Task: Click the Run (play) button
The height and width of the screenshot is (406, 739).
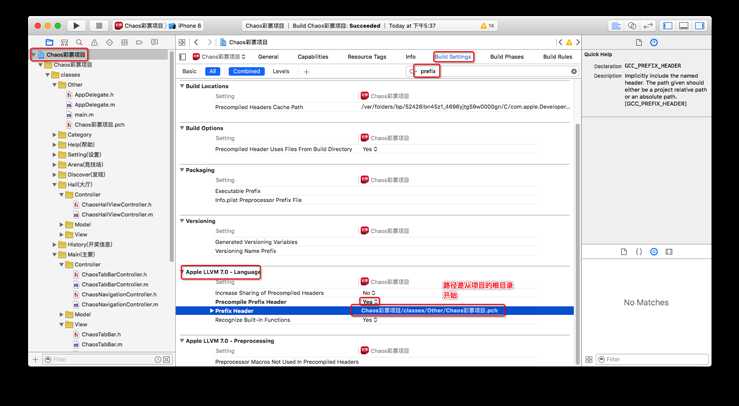Action: coord(76,26)
